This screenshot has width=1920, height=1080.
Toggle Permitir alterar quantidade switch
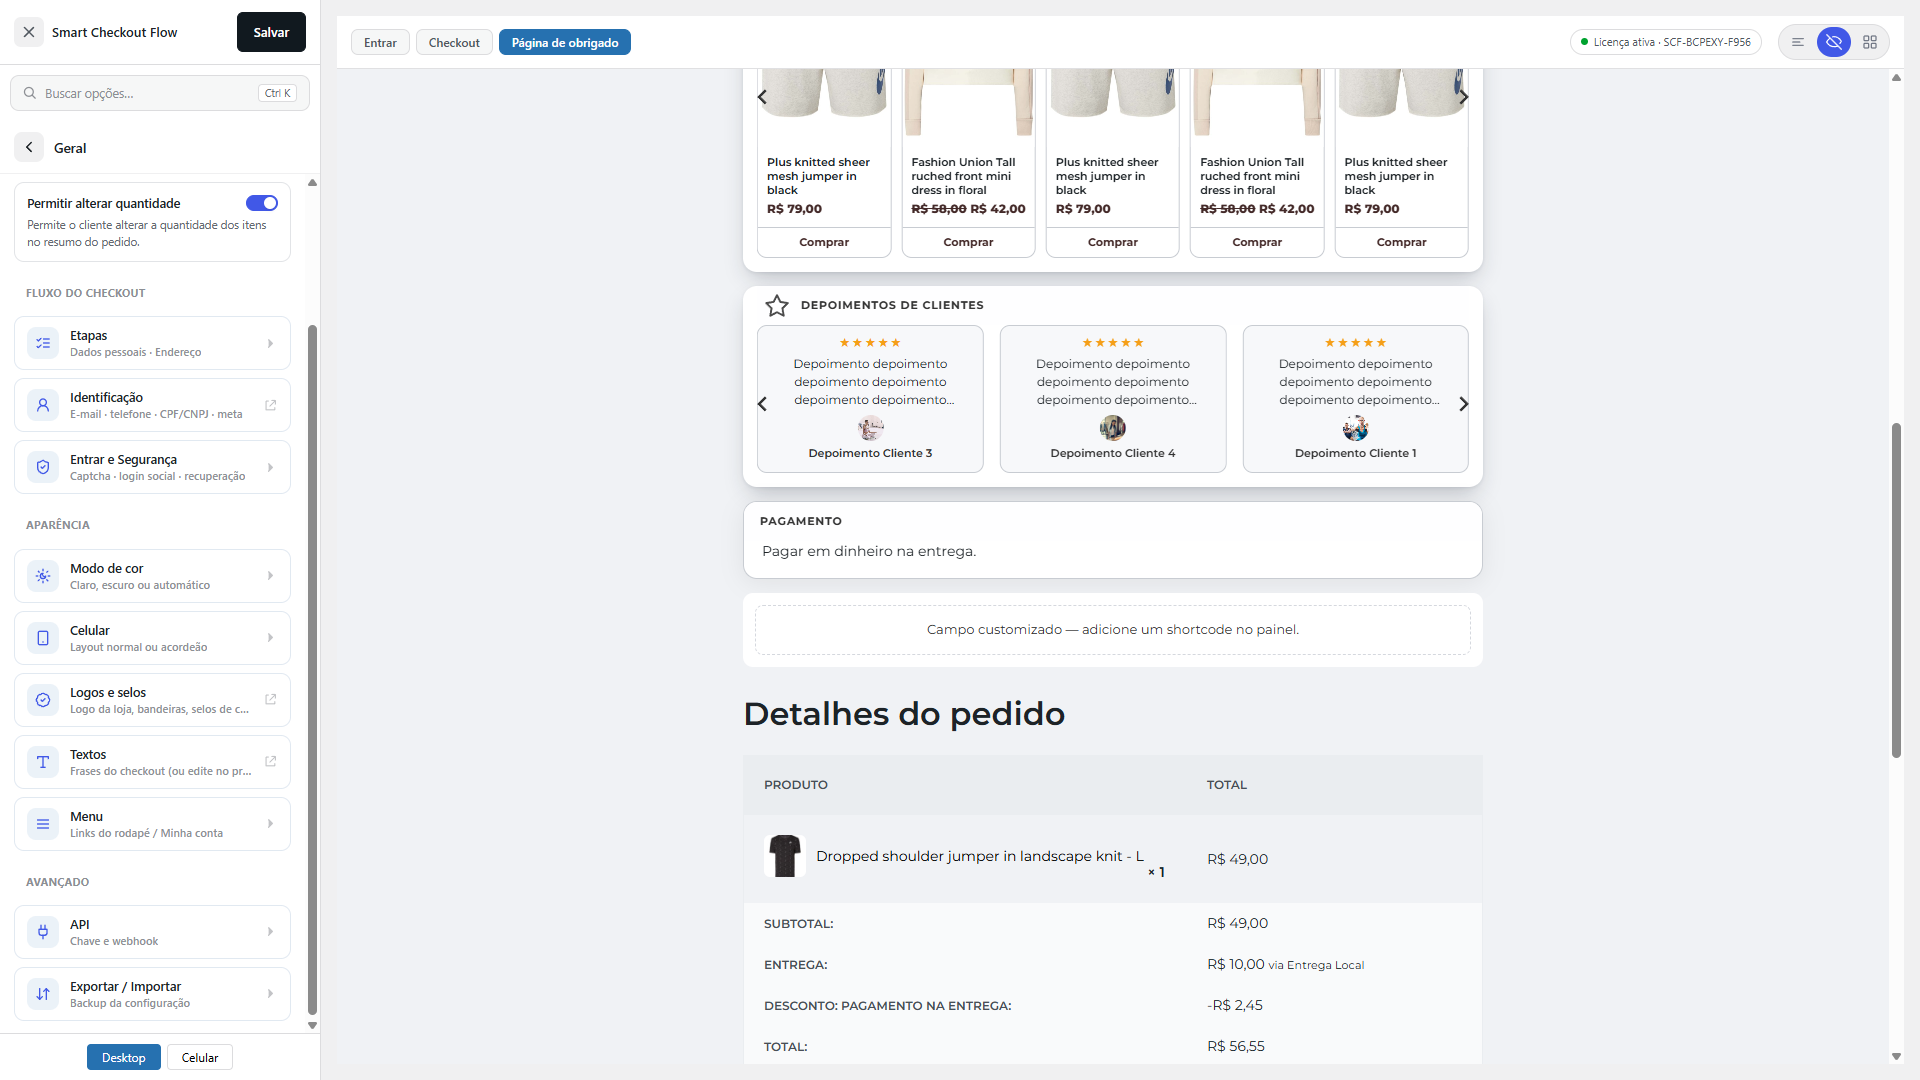[x=262, y=203]
